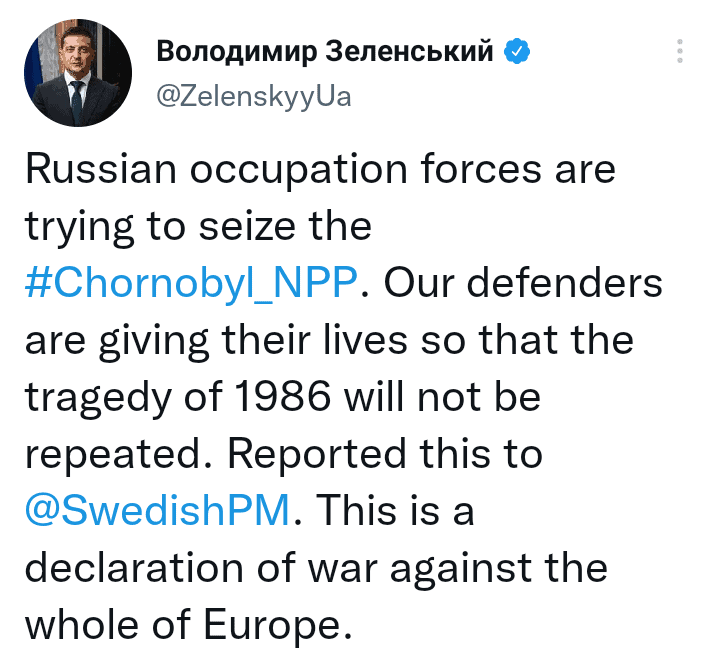720x661 pixels.
Task: Click the line "Russian occupation forces are"
Action: coord(321,169)
